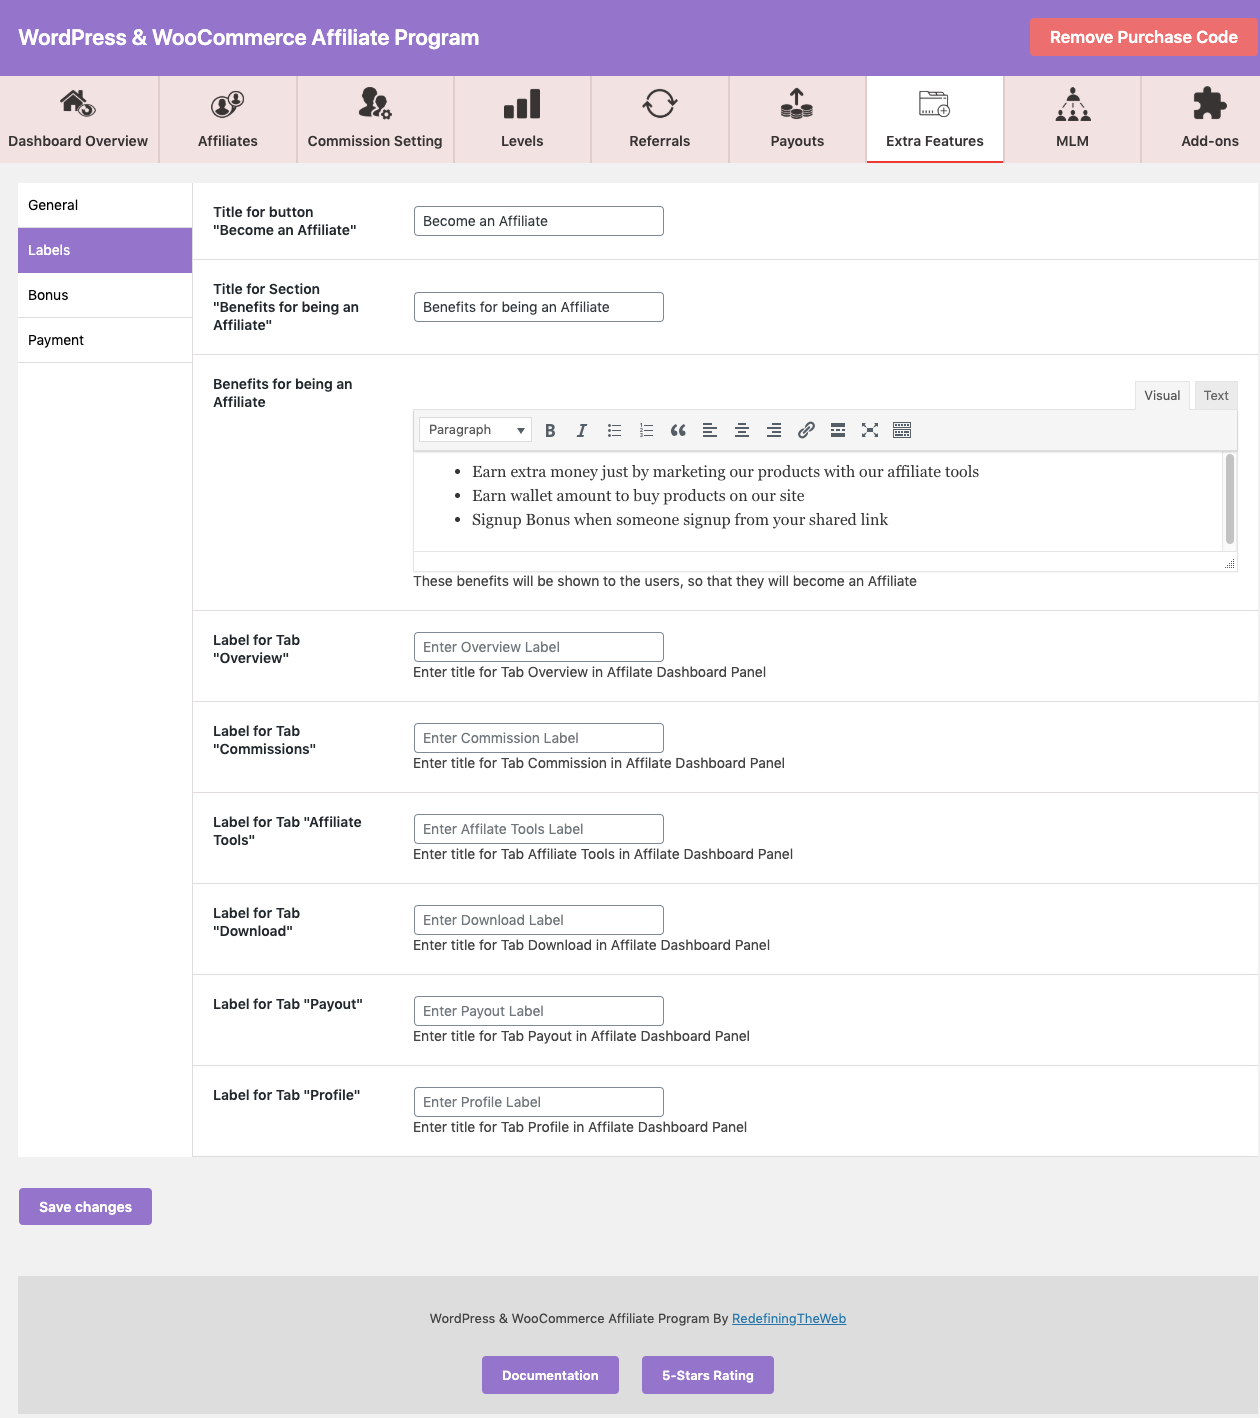Align text left in editor

click(710, 430)
